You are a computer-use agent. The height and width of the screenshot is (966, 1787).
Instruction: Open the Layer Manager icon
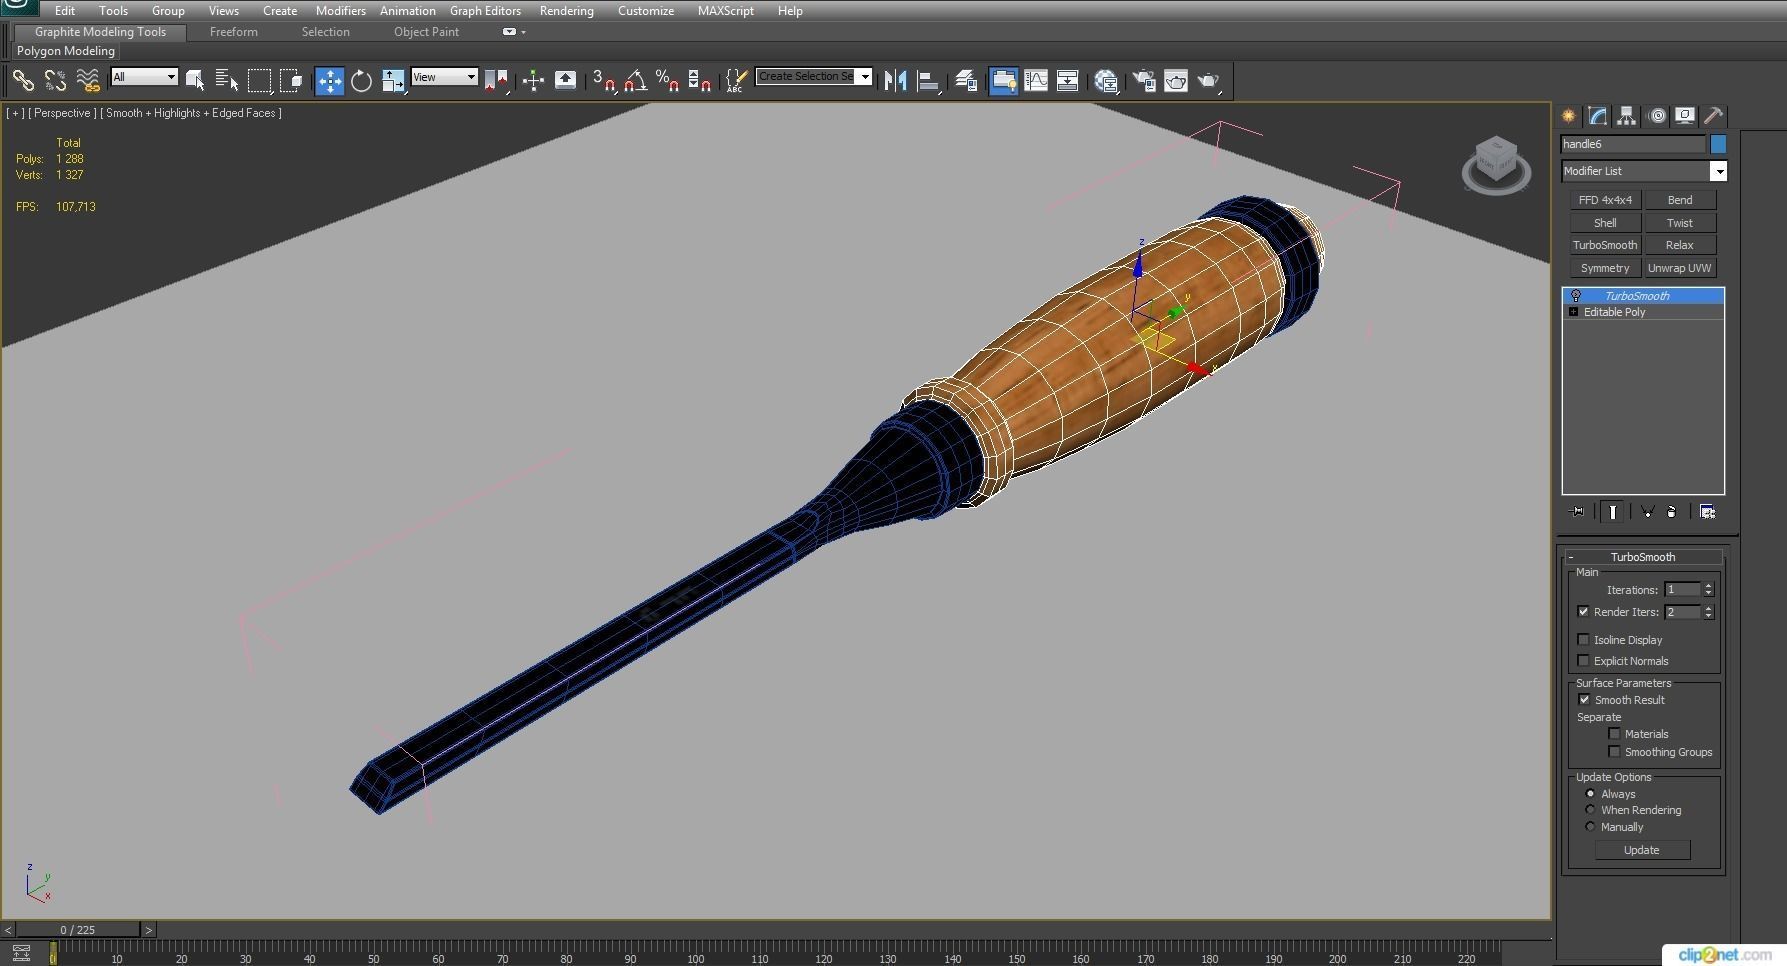(x=966, y=81)
